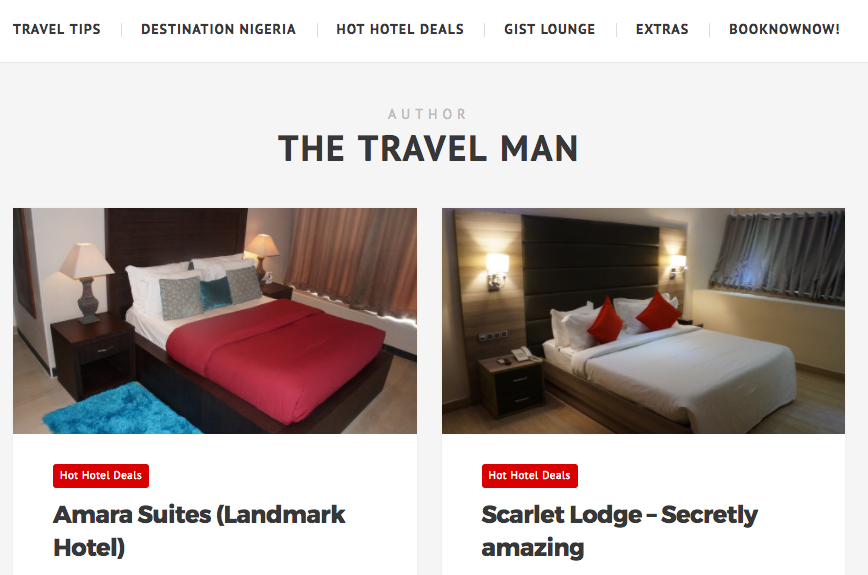Open Scarlet Lodge – Secretly amazing article title
The height and width of the screenshot is (575, 868).
pos(619,531)
